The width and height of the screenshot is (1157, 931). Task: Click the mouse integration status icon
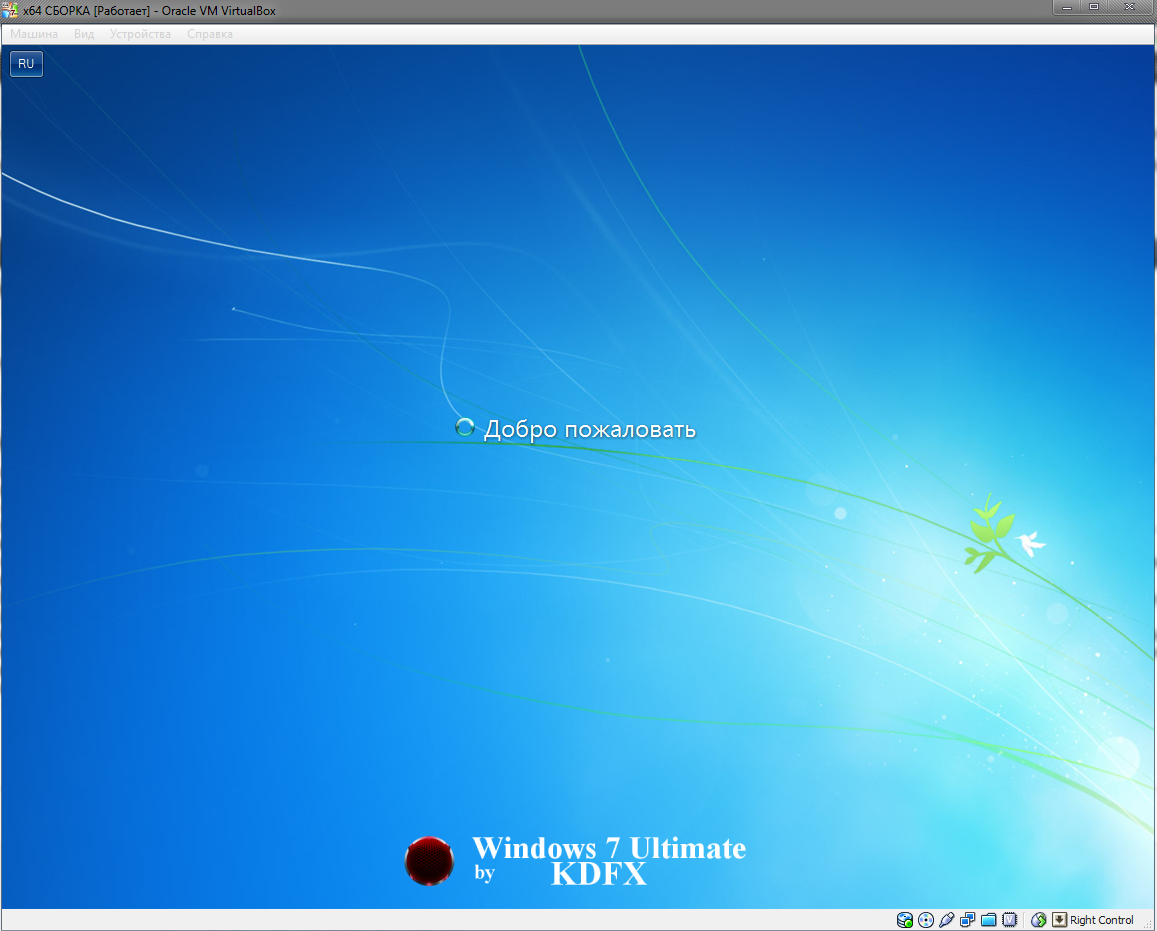click(x=1039, y=920)
